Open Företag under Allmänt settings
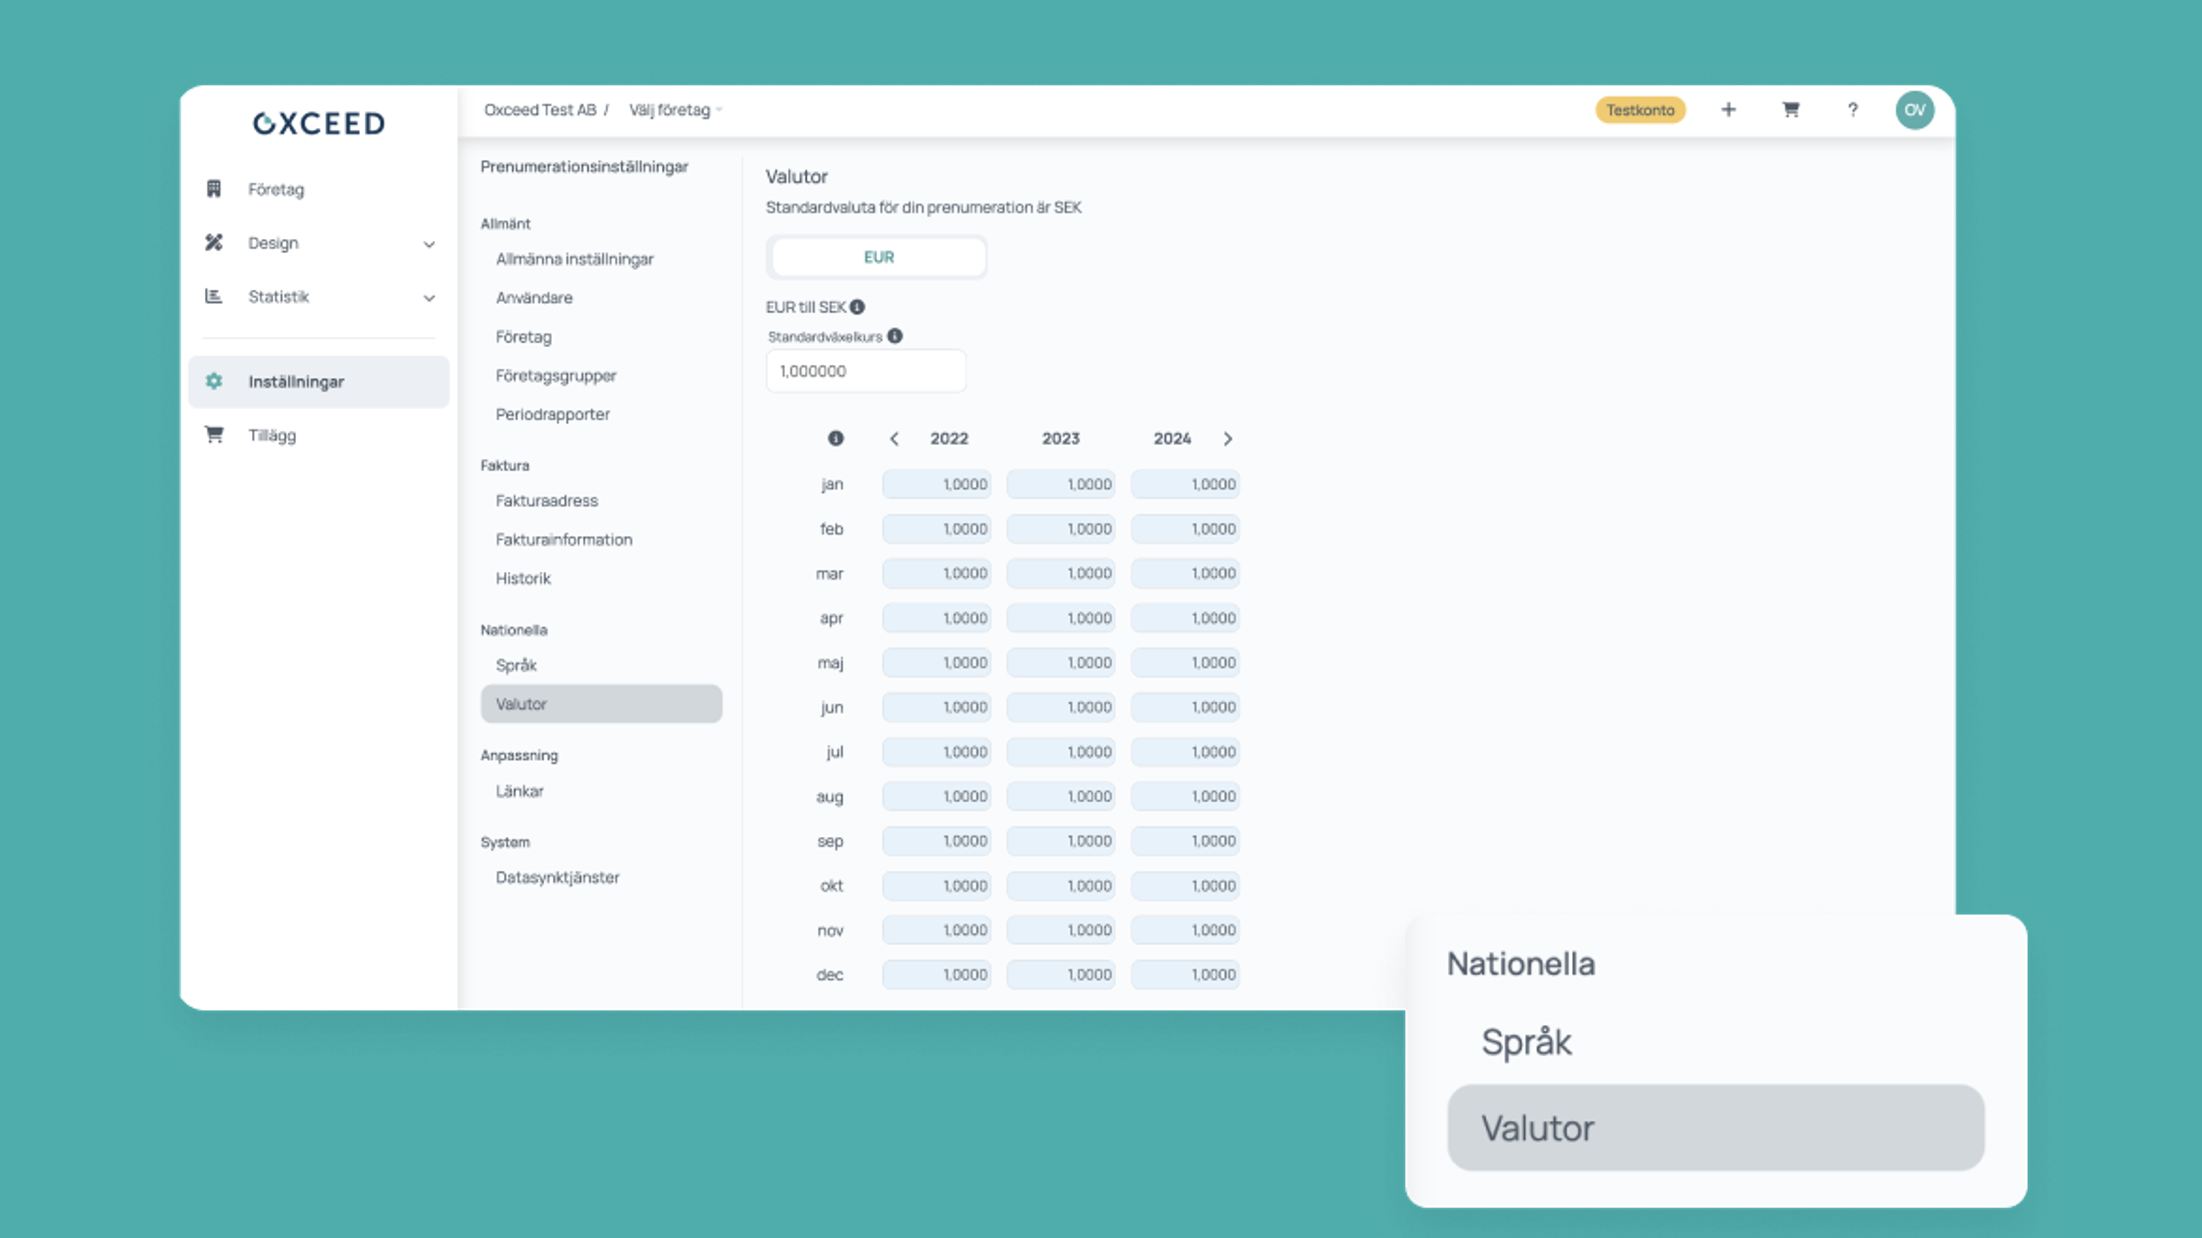 523,337
